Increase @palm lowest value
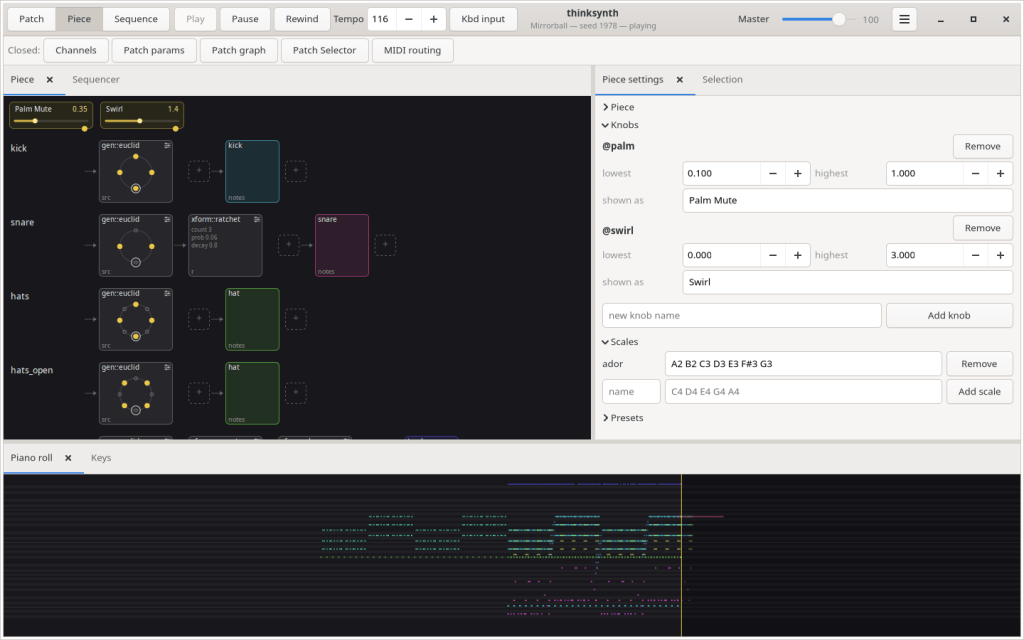Image resolution: width=1024 pixels, height=640 pixels. [x=797, y=173]
